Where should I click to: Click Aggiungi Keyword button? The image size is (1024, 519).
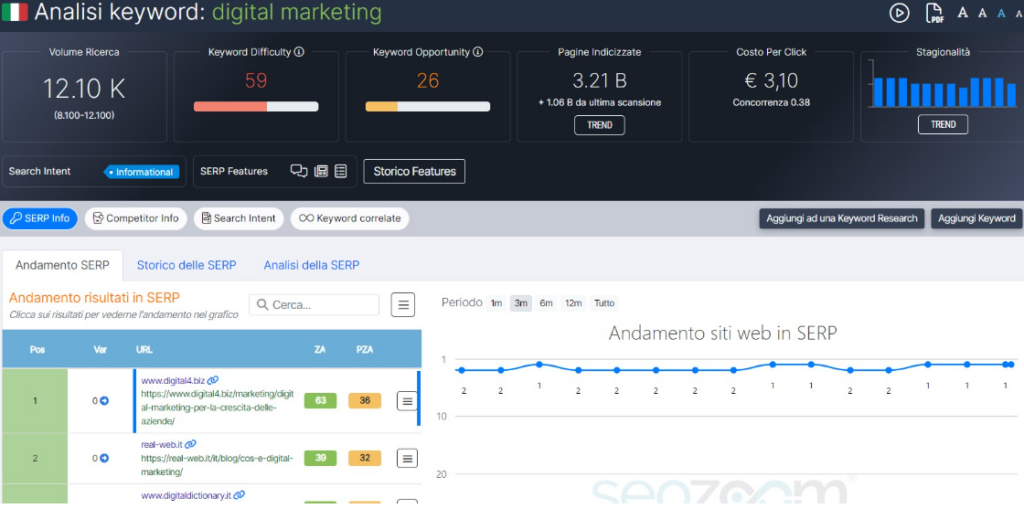tap(977, 218)
